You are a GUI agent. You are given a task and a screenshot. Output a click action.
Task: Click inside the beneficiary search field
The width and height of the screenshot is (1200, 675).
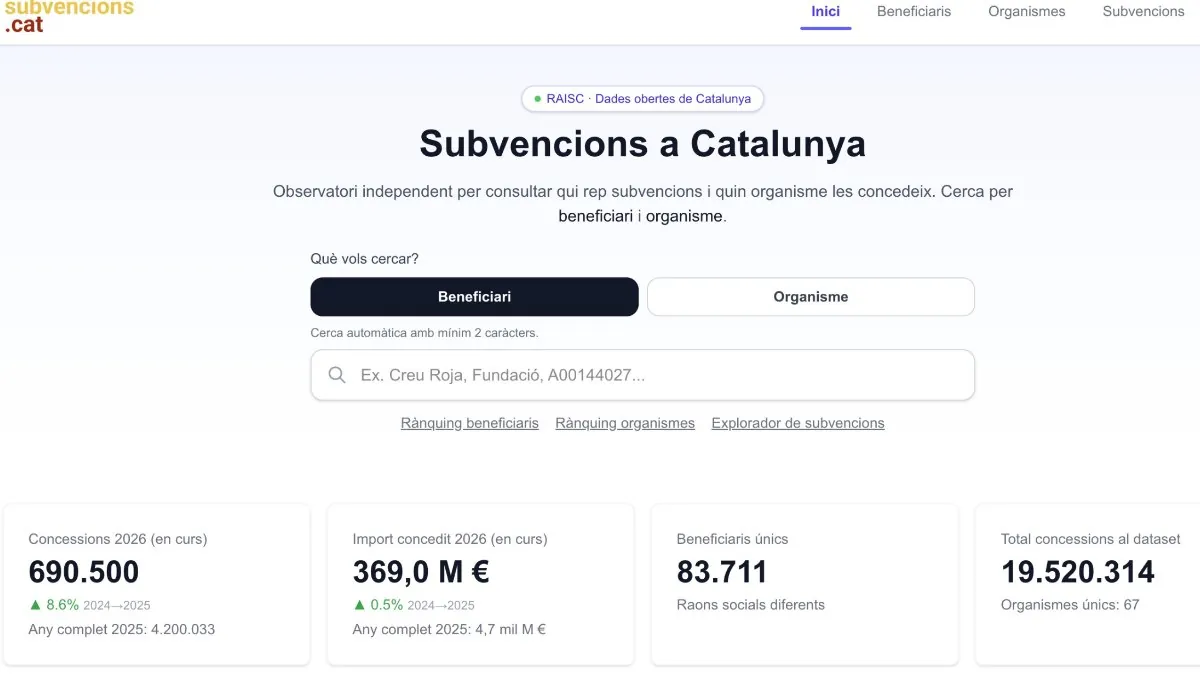pos(642,375)
